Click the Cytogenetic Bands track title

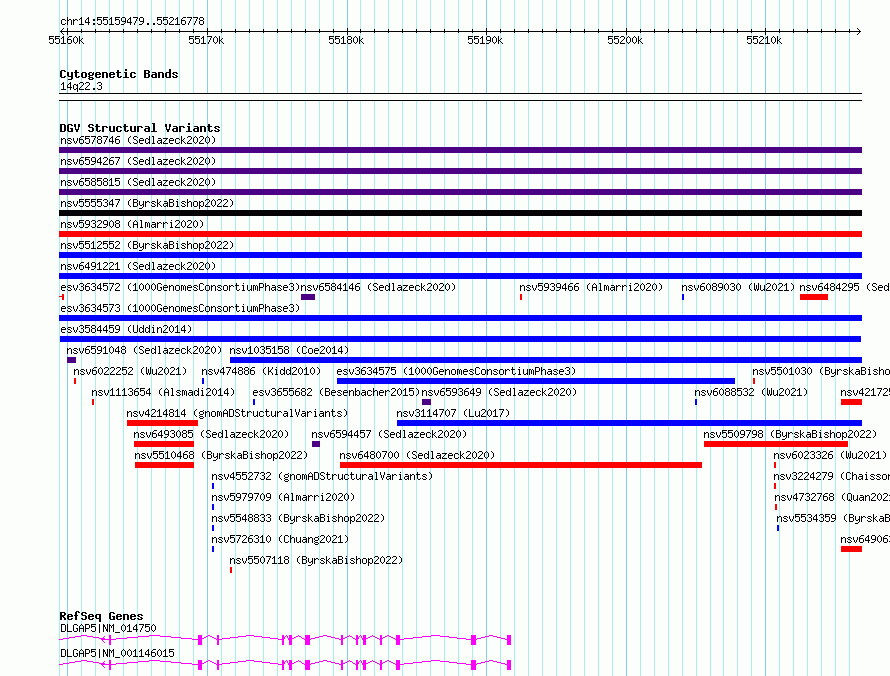(119, 74)
